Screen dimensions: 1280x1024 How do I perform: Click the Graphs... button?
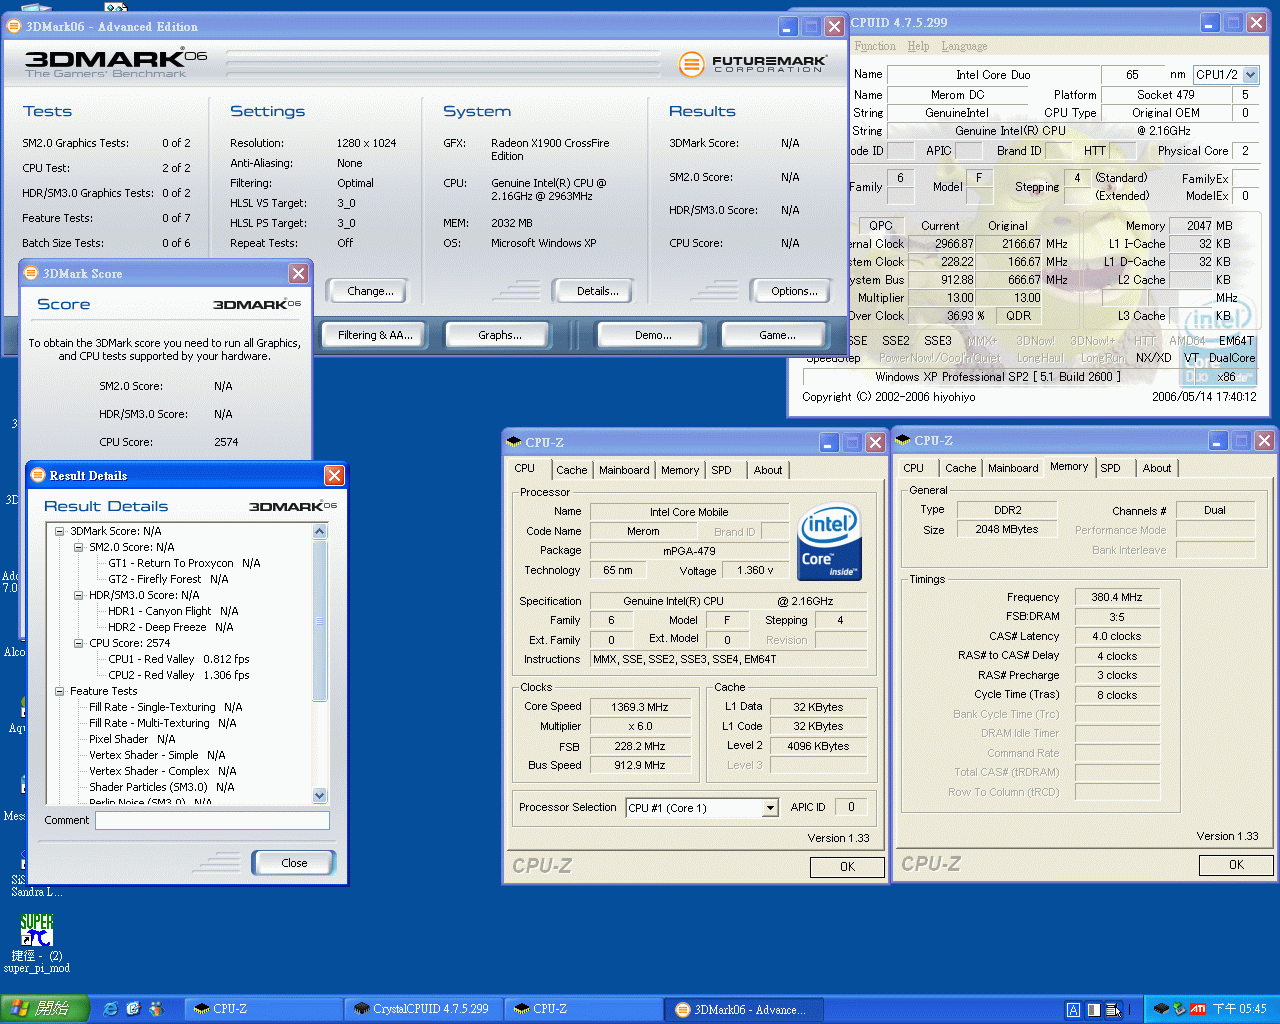(x=500, y=335)
